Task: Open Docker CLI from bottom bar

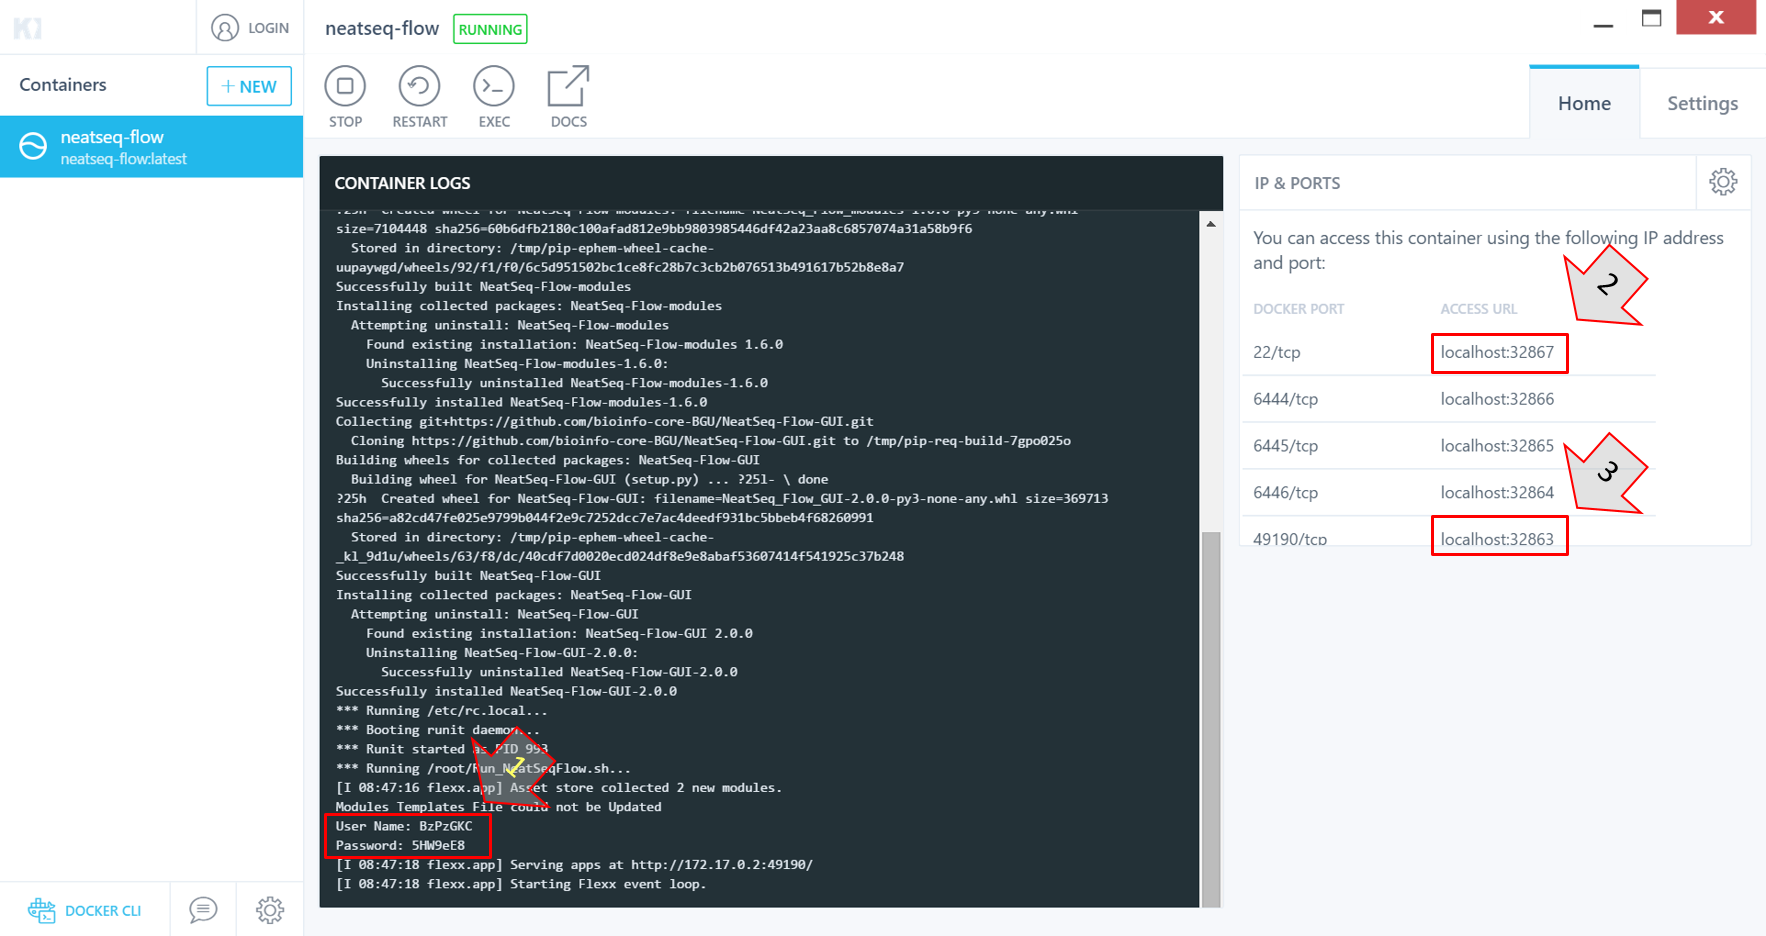Action: tap(85, 910)
